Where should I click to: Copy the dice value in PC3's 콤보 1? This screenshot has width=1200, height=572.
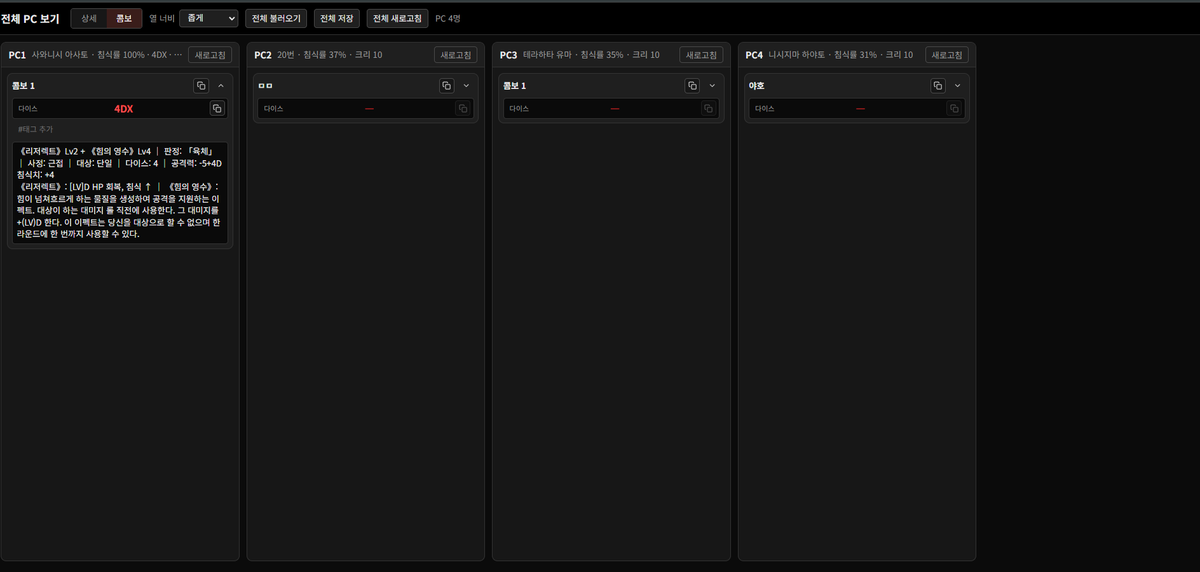pyautogui.click(x=708, y=108)
